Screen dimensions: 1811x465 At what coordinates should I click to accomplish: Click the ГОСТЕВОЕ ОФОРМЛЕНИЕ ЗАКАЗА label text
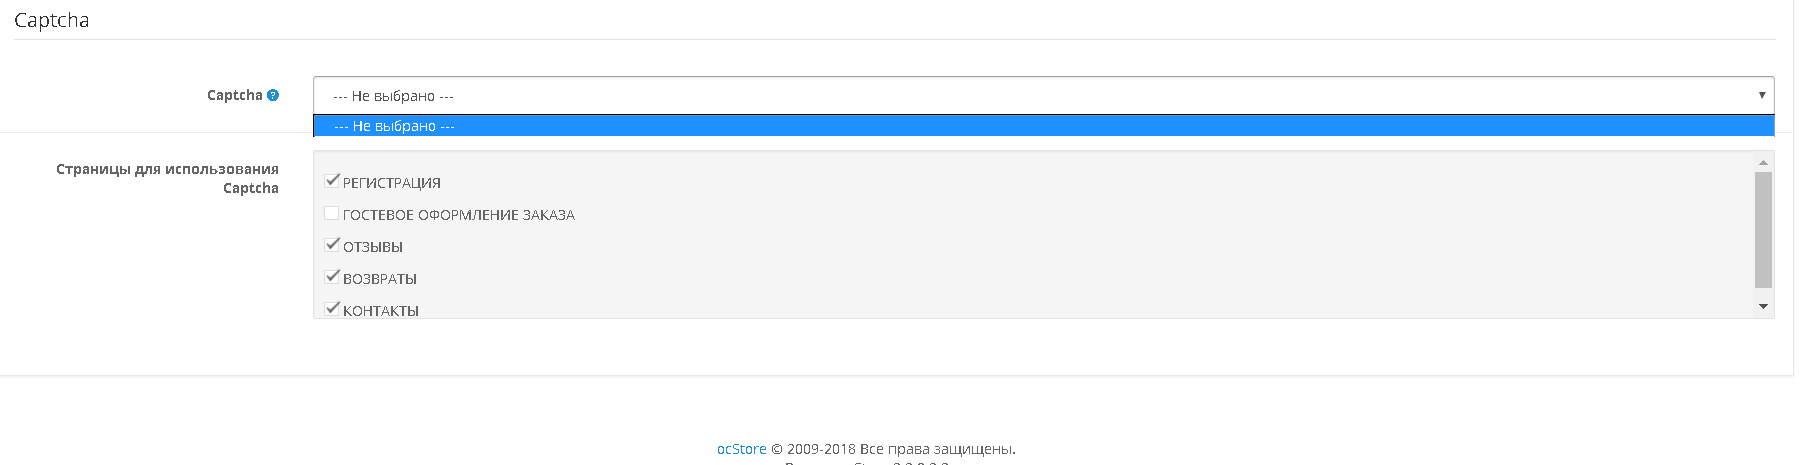(459, 215)
